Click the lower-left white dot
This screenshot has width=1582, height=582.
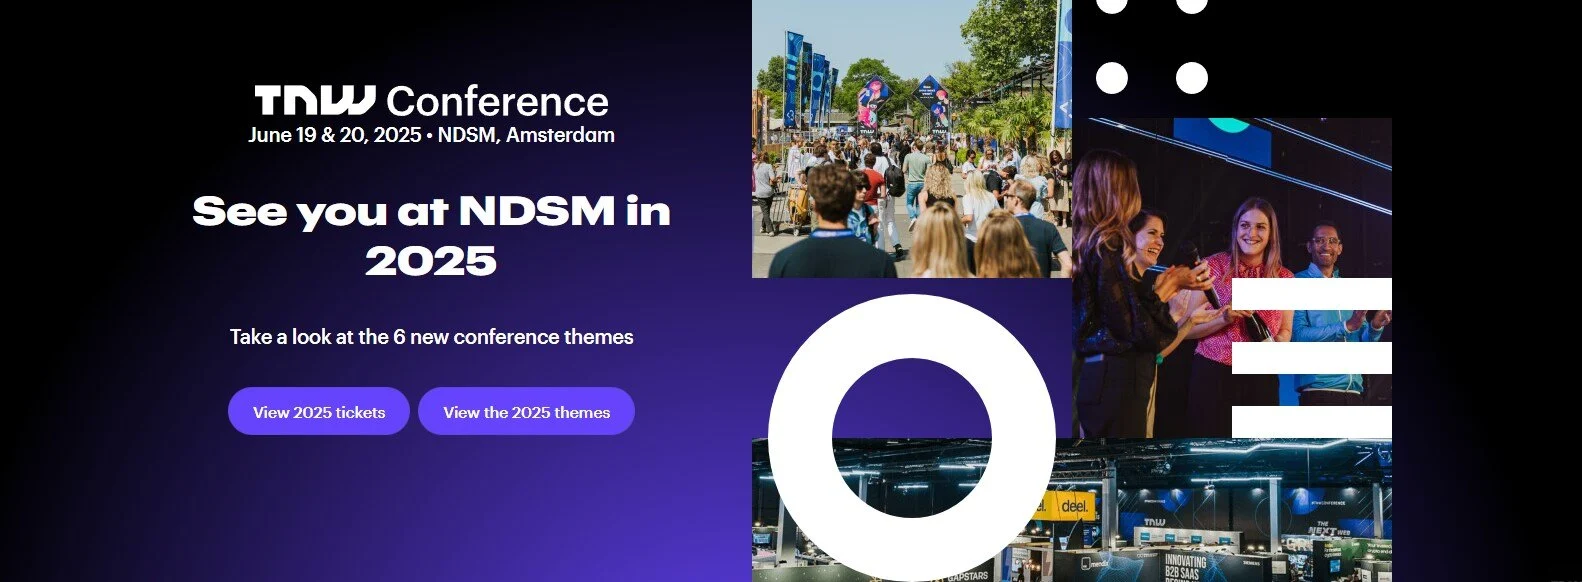coord(1112,78)
